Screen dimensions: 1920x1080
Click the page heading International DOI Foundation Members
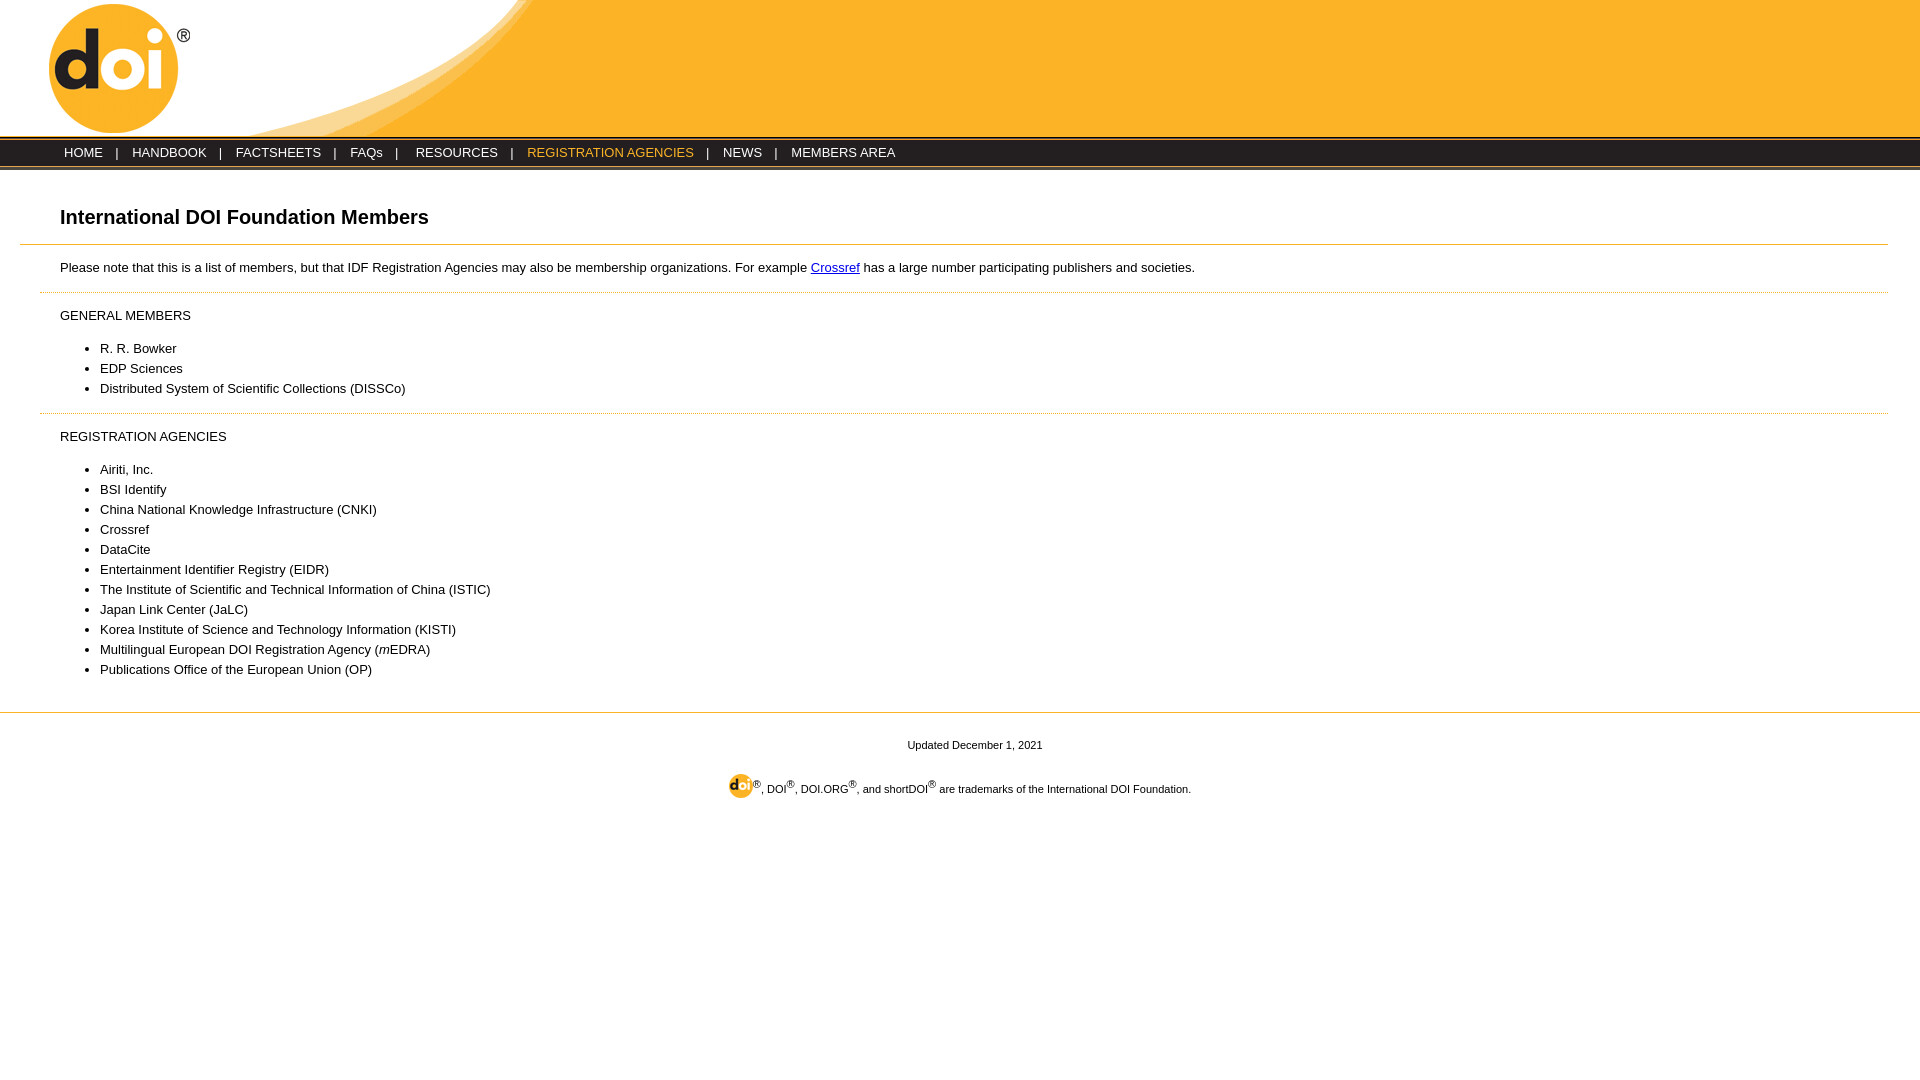pos(244,217)
